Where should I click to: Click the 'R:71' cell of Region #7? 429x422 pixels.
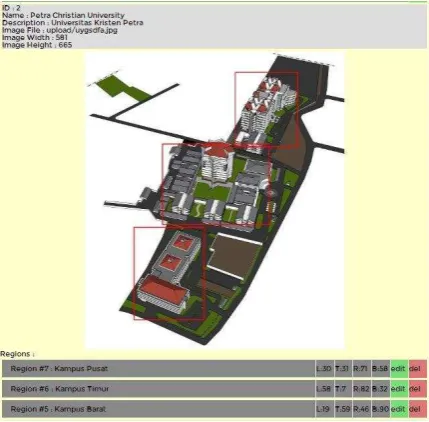point(362,369)
